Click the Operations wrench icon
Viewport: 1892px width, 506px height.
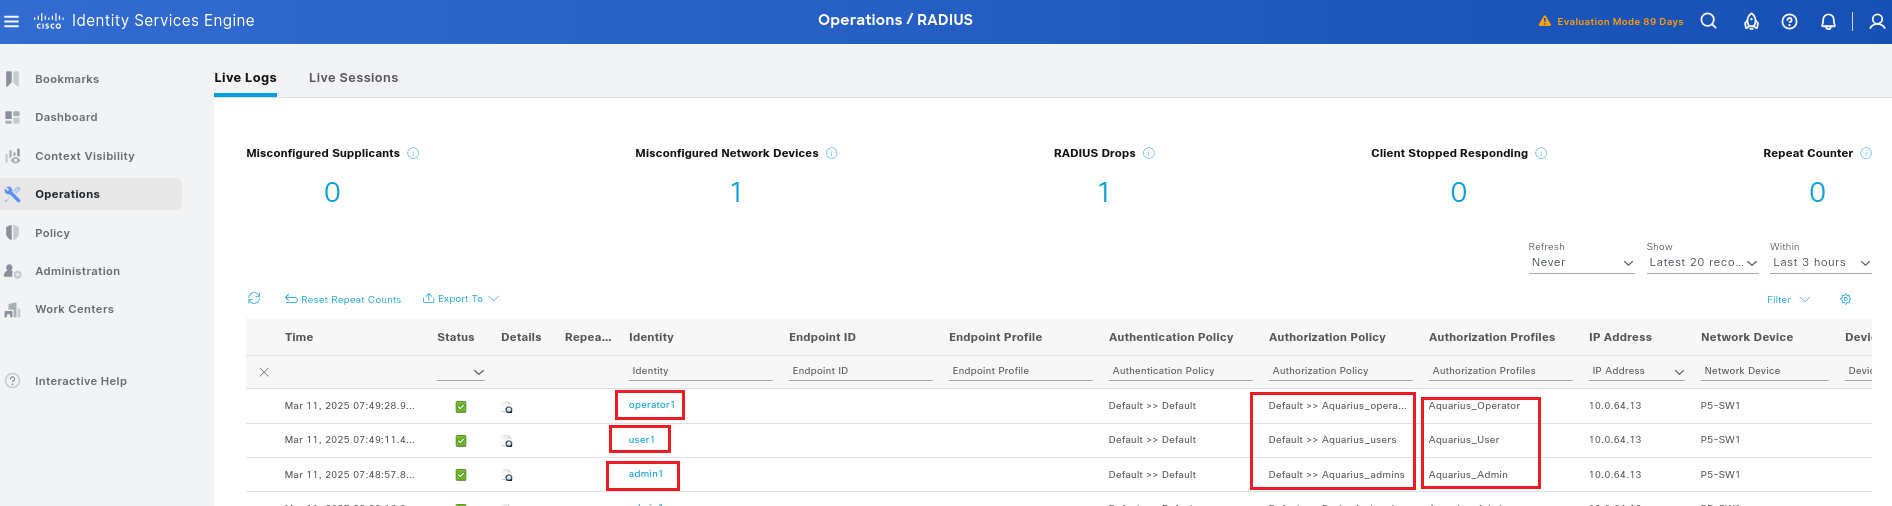(13, 194)
